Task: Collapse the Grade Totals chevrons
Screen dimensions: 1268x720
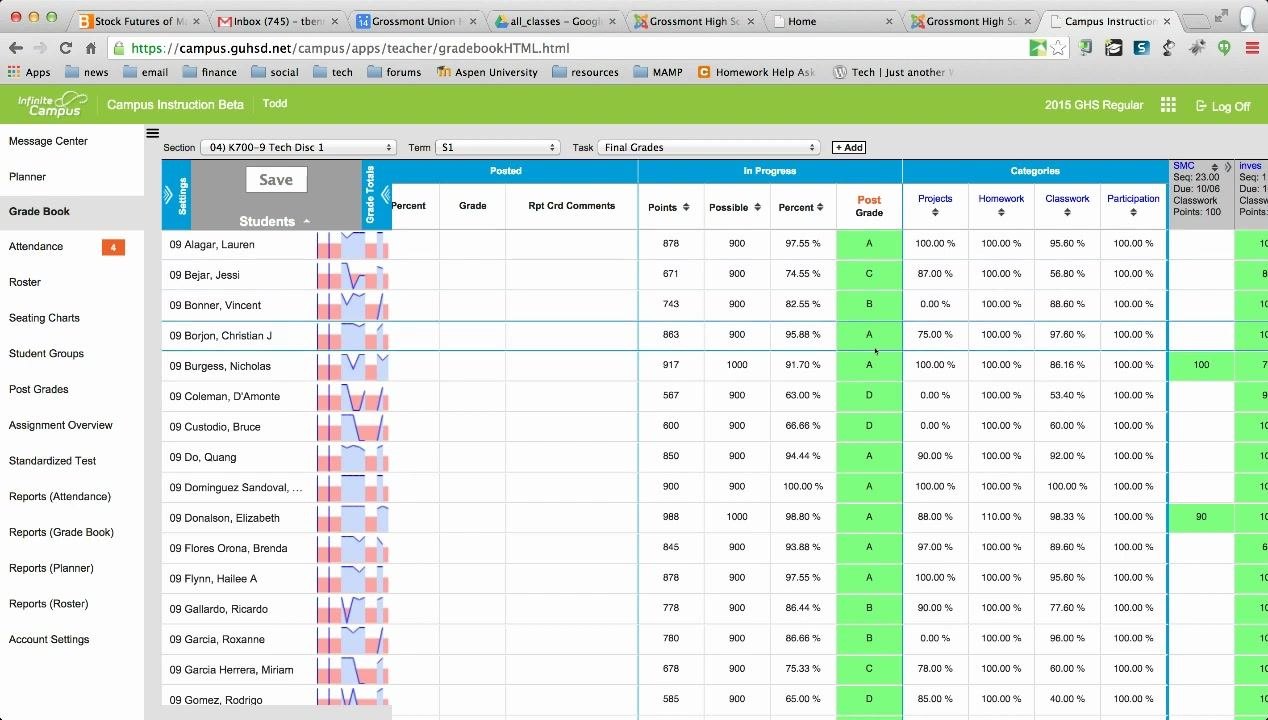Action: [385, 195]
